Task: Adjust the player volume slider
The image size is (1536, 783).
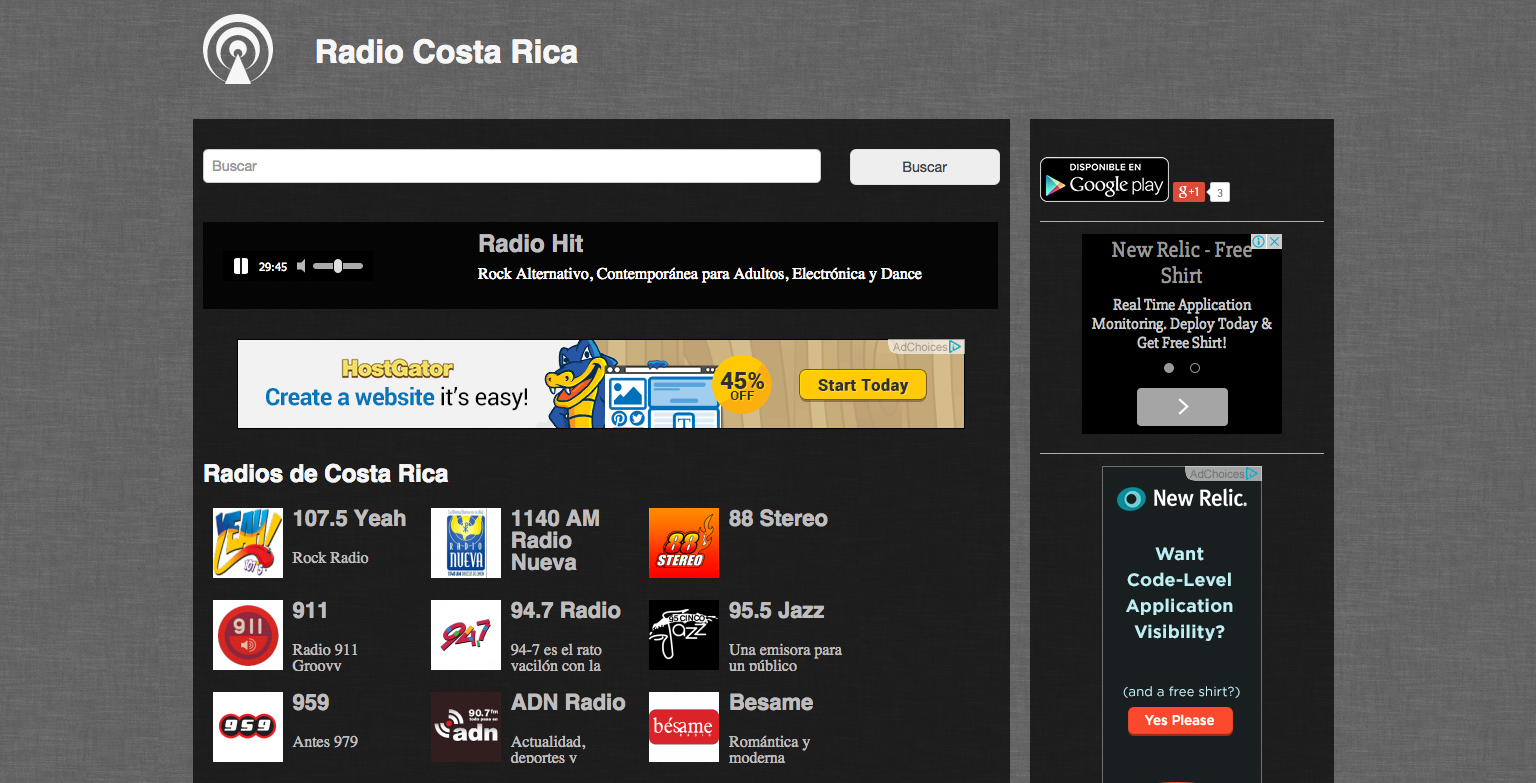Action: [338, 266]
